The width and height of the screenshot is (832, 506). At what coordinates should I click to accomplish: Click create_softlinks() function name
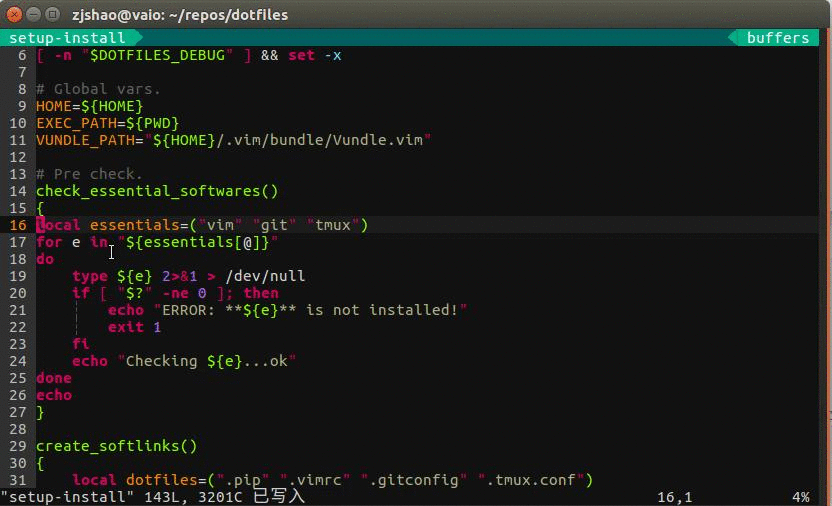coord(117,446)
